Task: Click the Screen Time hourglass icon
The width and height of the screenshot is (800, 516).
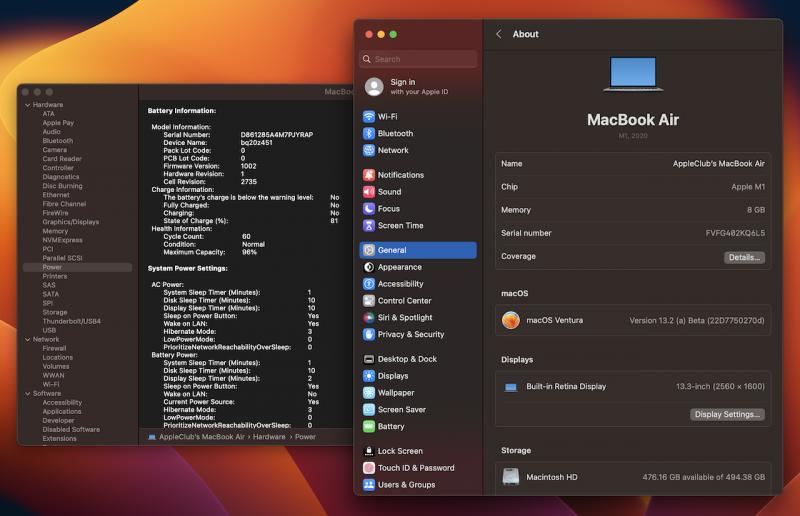Action: 368,225
